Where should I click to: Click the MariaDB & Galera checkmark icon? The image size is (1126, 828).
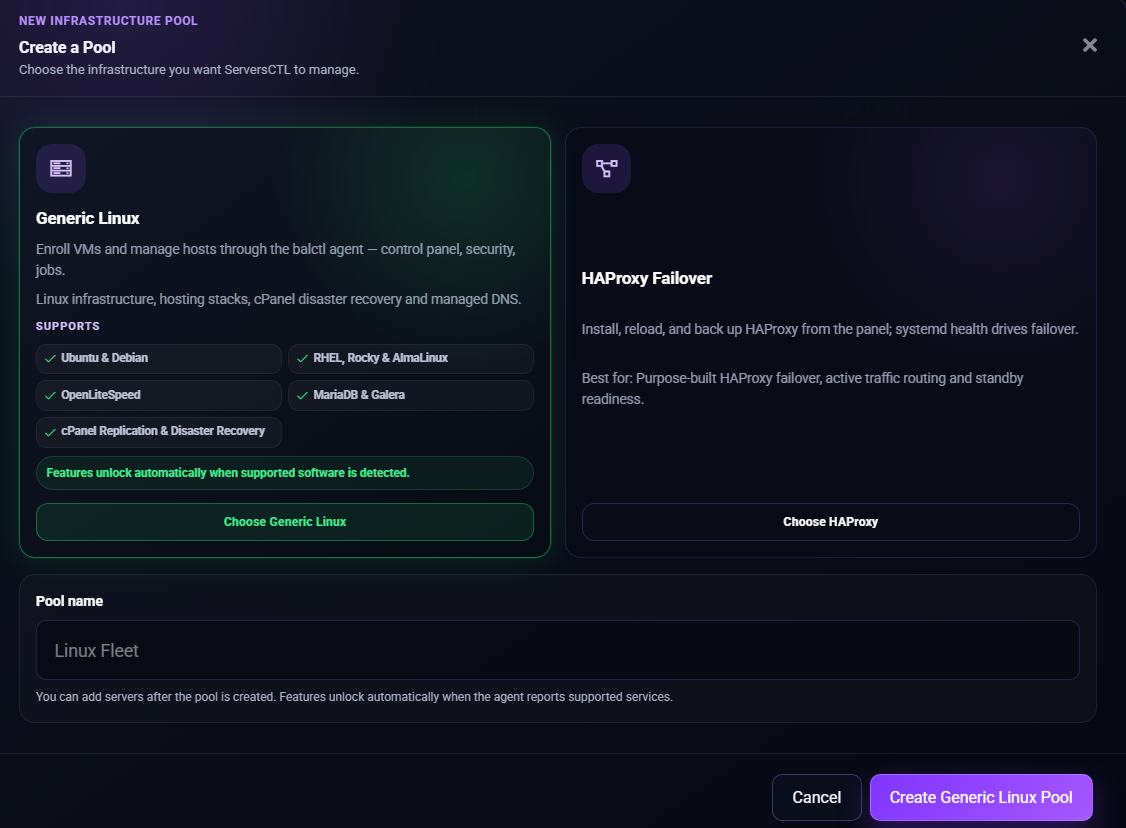[302, 396]
